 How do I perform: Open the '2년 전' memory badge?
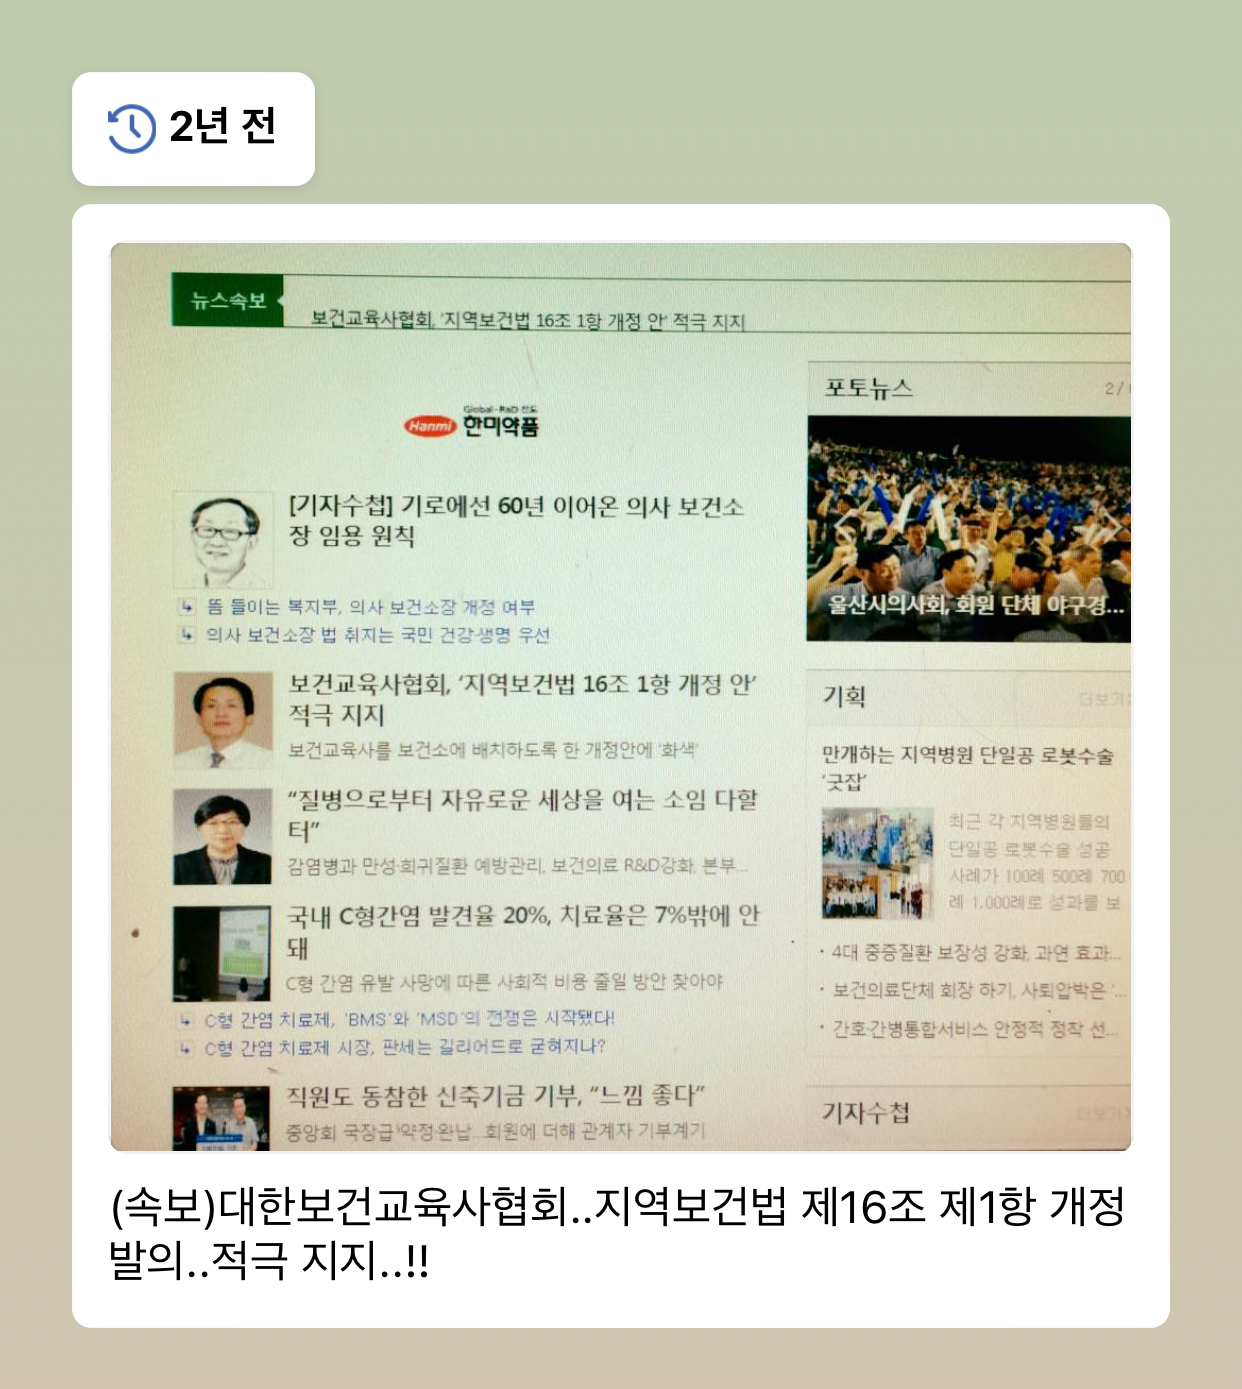click(x=193, y=128)
